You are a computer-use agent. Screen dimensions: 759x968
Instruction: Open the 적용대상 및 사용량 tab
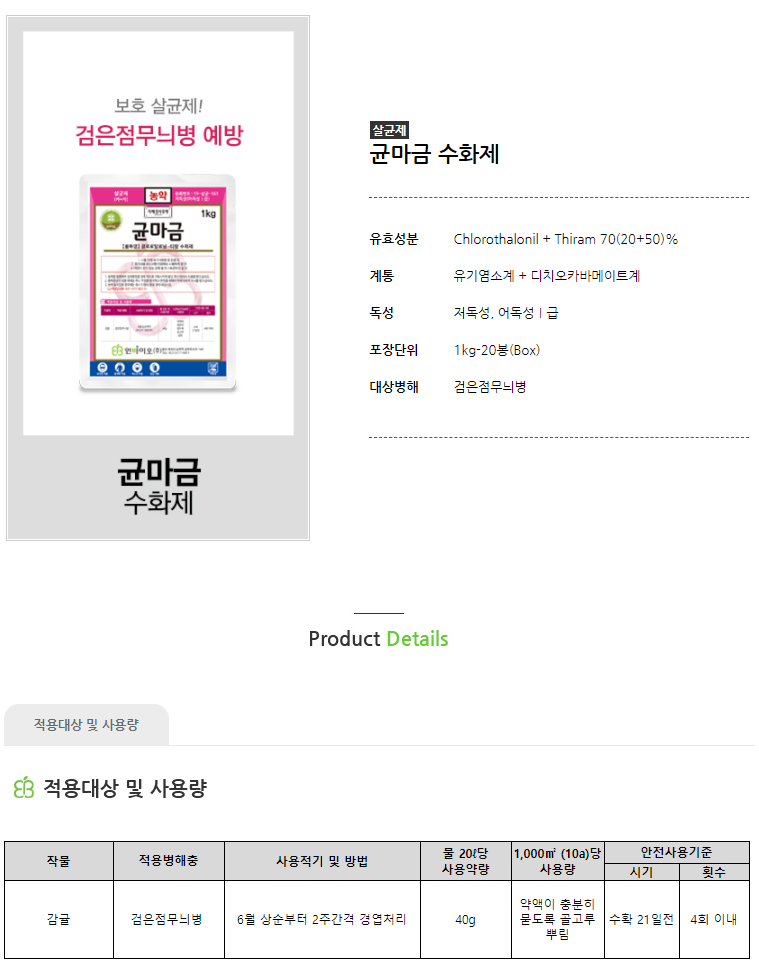86,725
